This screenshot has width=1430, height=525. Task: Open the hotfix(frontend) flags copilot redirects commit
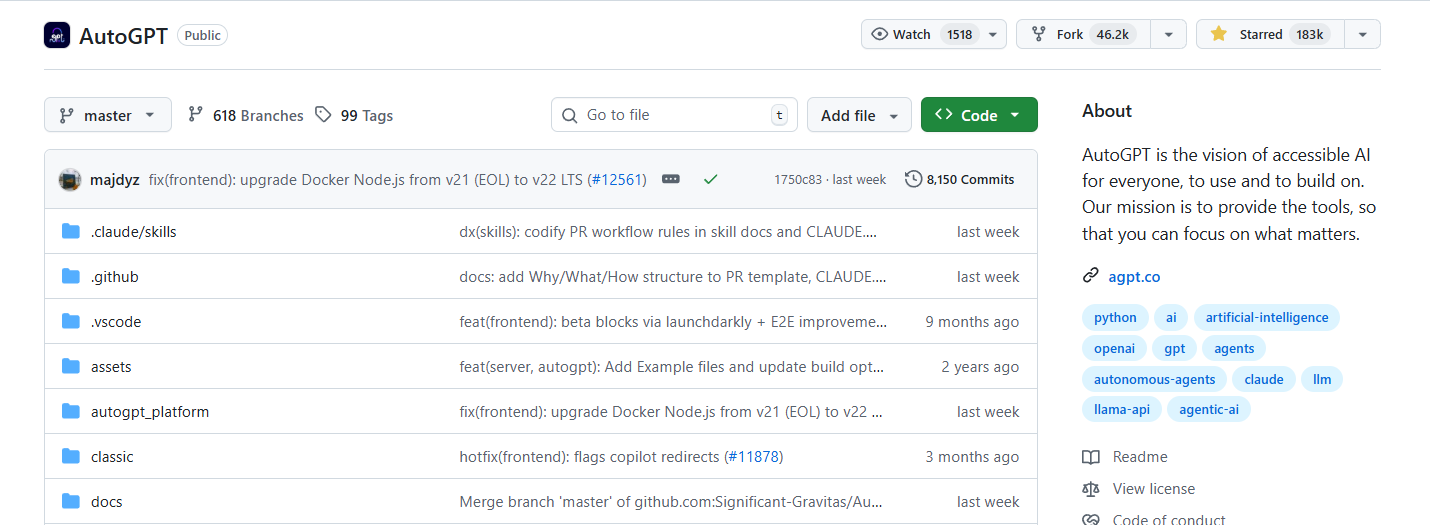pos(589,457)
